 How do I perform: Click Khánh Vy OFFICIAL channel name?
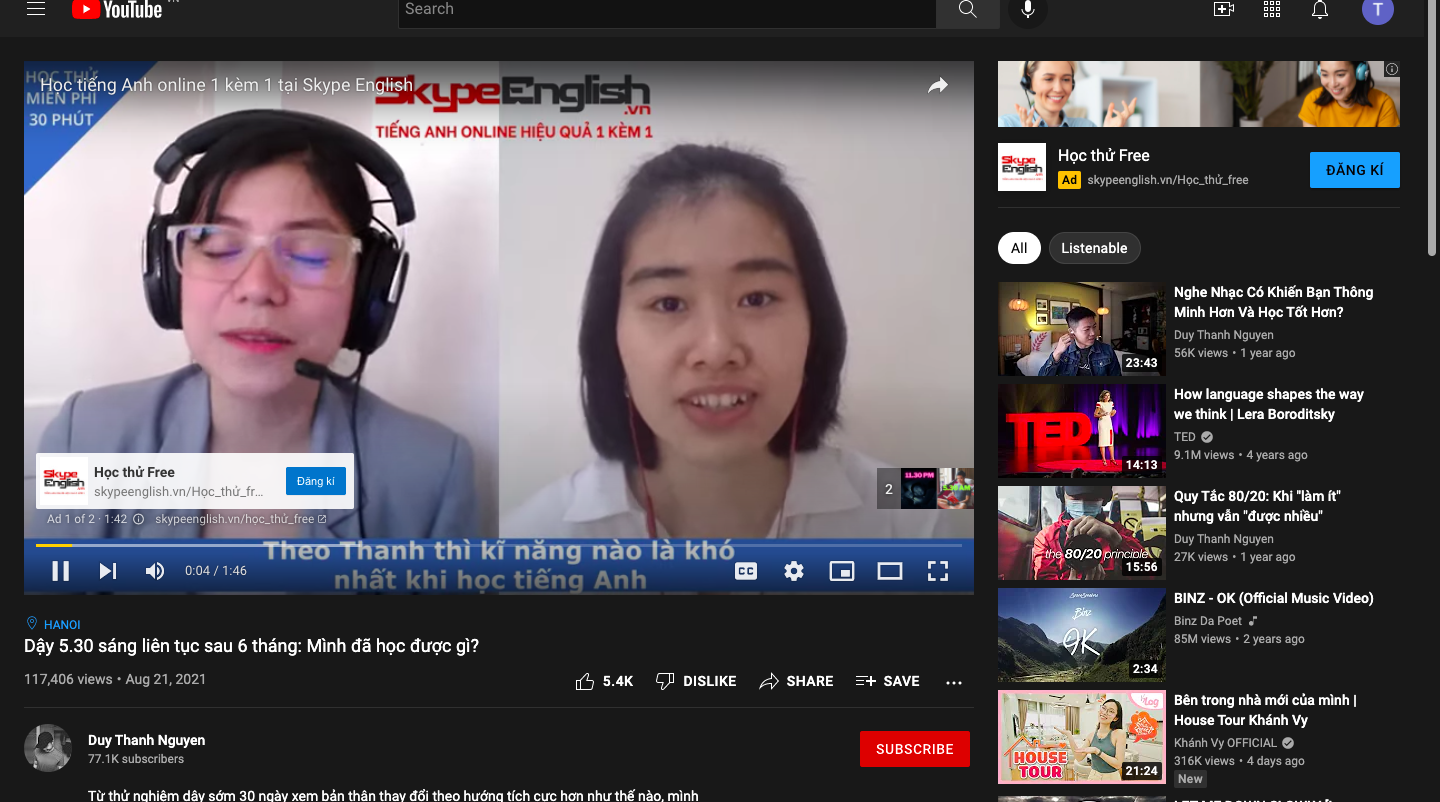(1225, 743)
